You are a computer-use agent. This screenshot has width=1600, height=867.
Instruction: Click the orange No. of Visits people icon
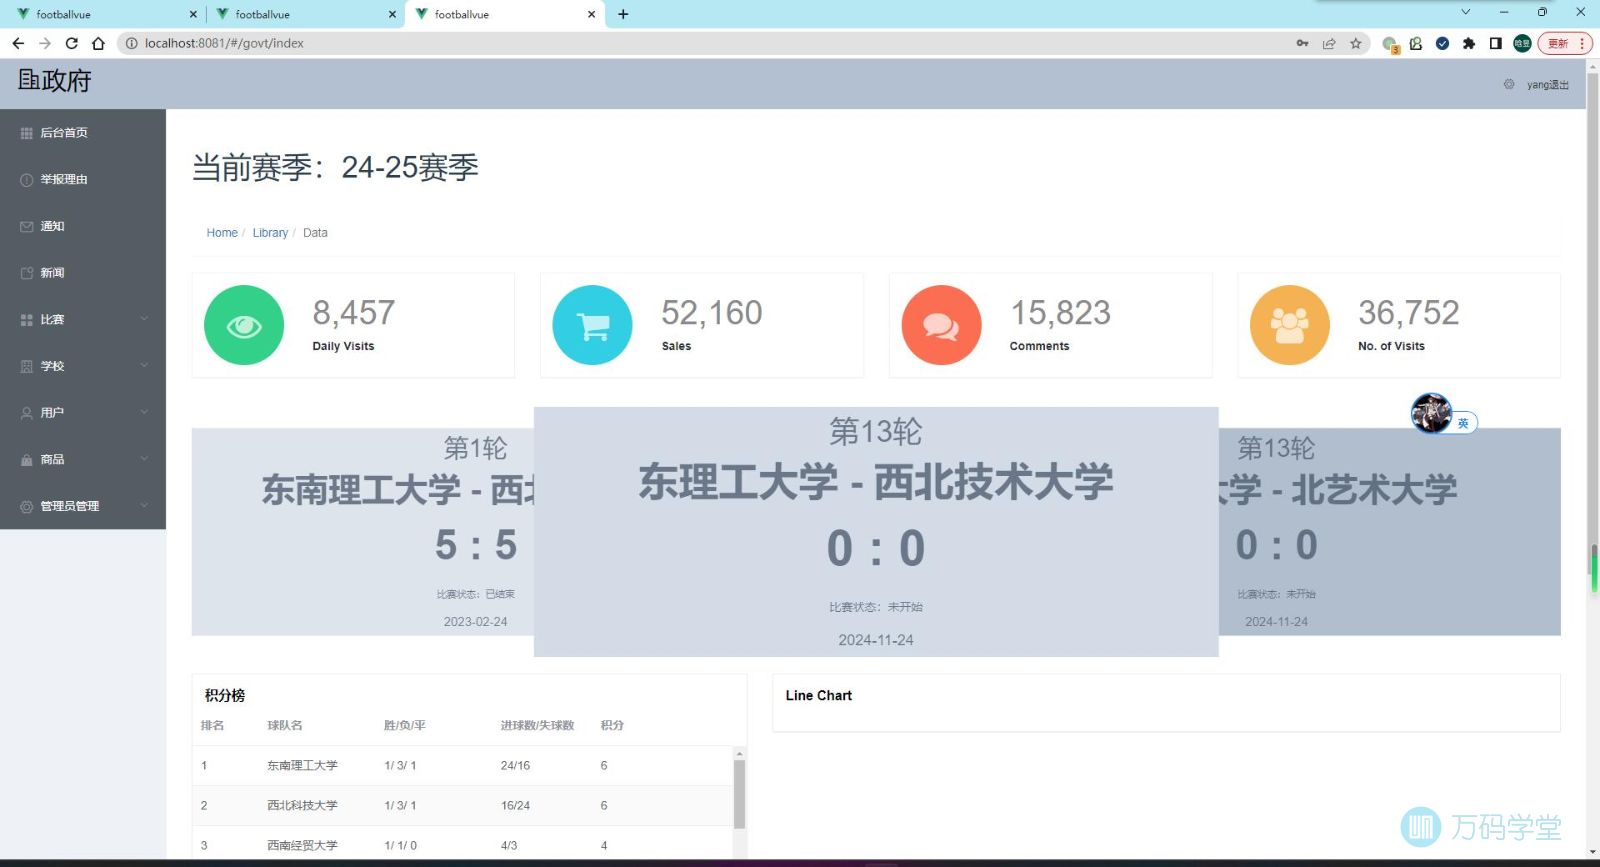[x=1289, y=325]
